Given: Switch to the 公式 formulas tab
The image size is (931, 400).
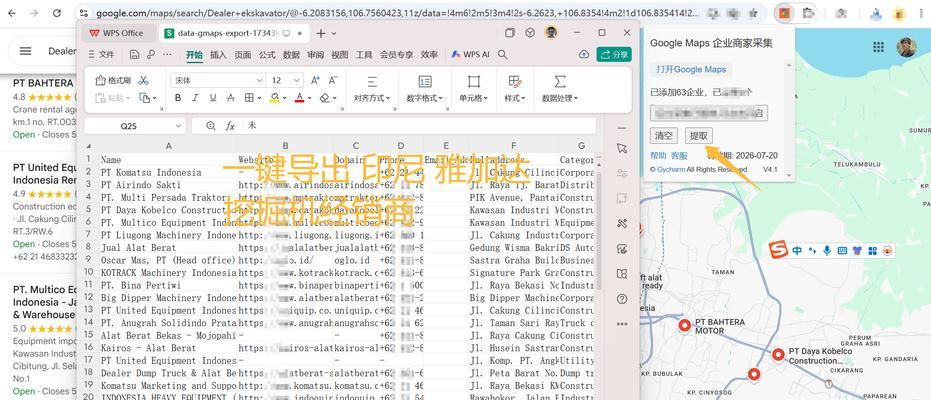Looking at the screenshot, I should (x=267, y=55).
